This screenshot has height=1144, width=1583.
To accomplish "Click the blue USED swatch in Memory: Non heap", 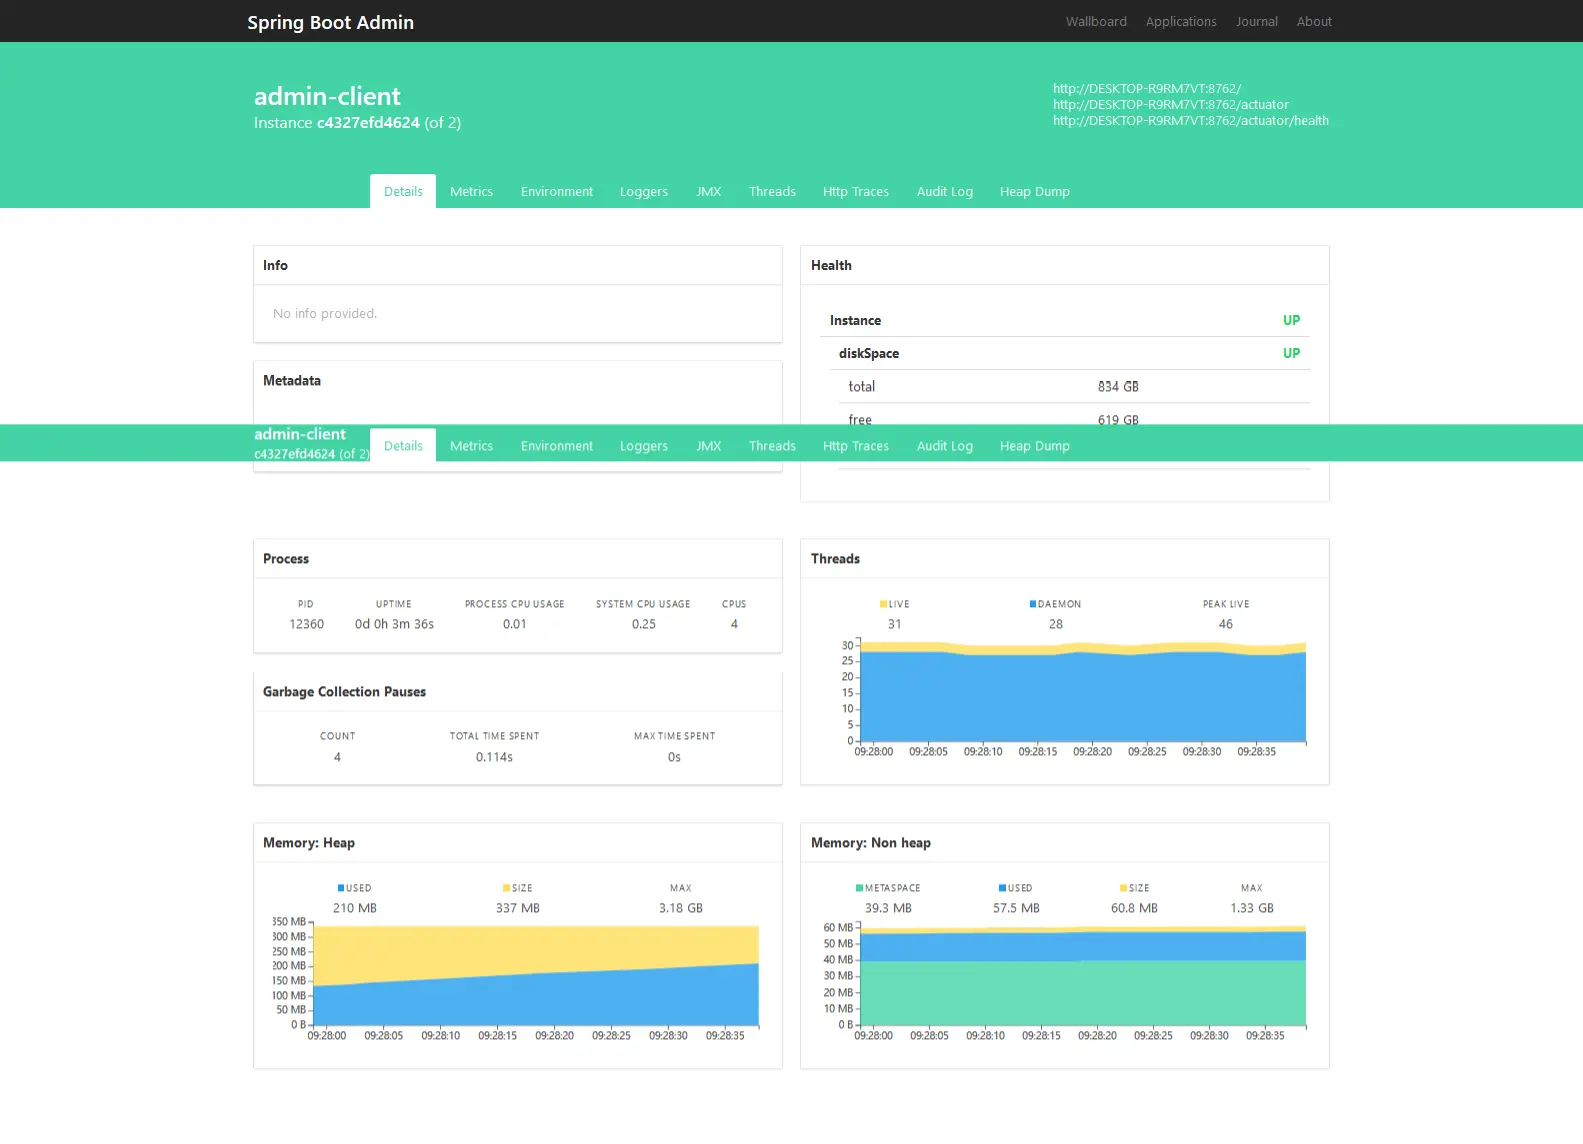I will coord(1002,888).
